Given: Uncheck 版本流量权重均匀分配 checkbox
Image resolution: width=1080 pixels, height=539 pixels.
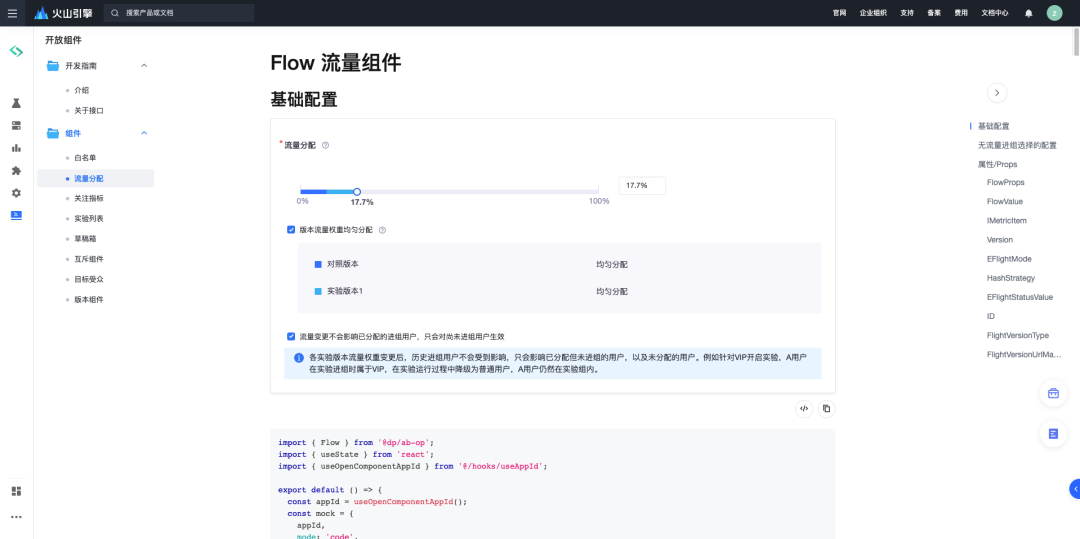Looking at the screenshot, I should (x=291, y=230).
